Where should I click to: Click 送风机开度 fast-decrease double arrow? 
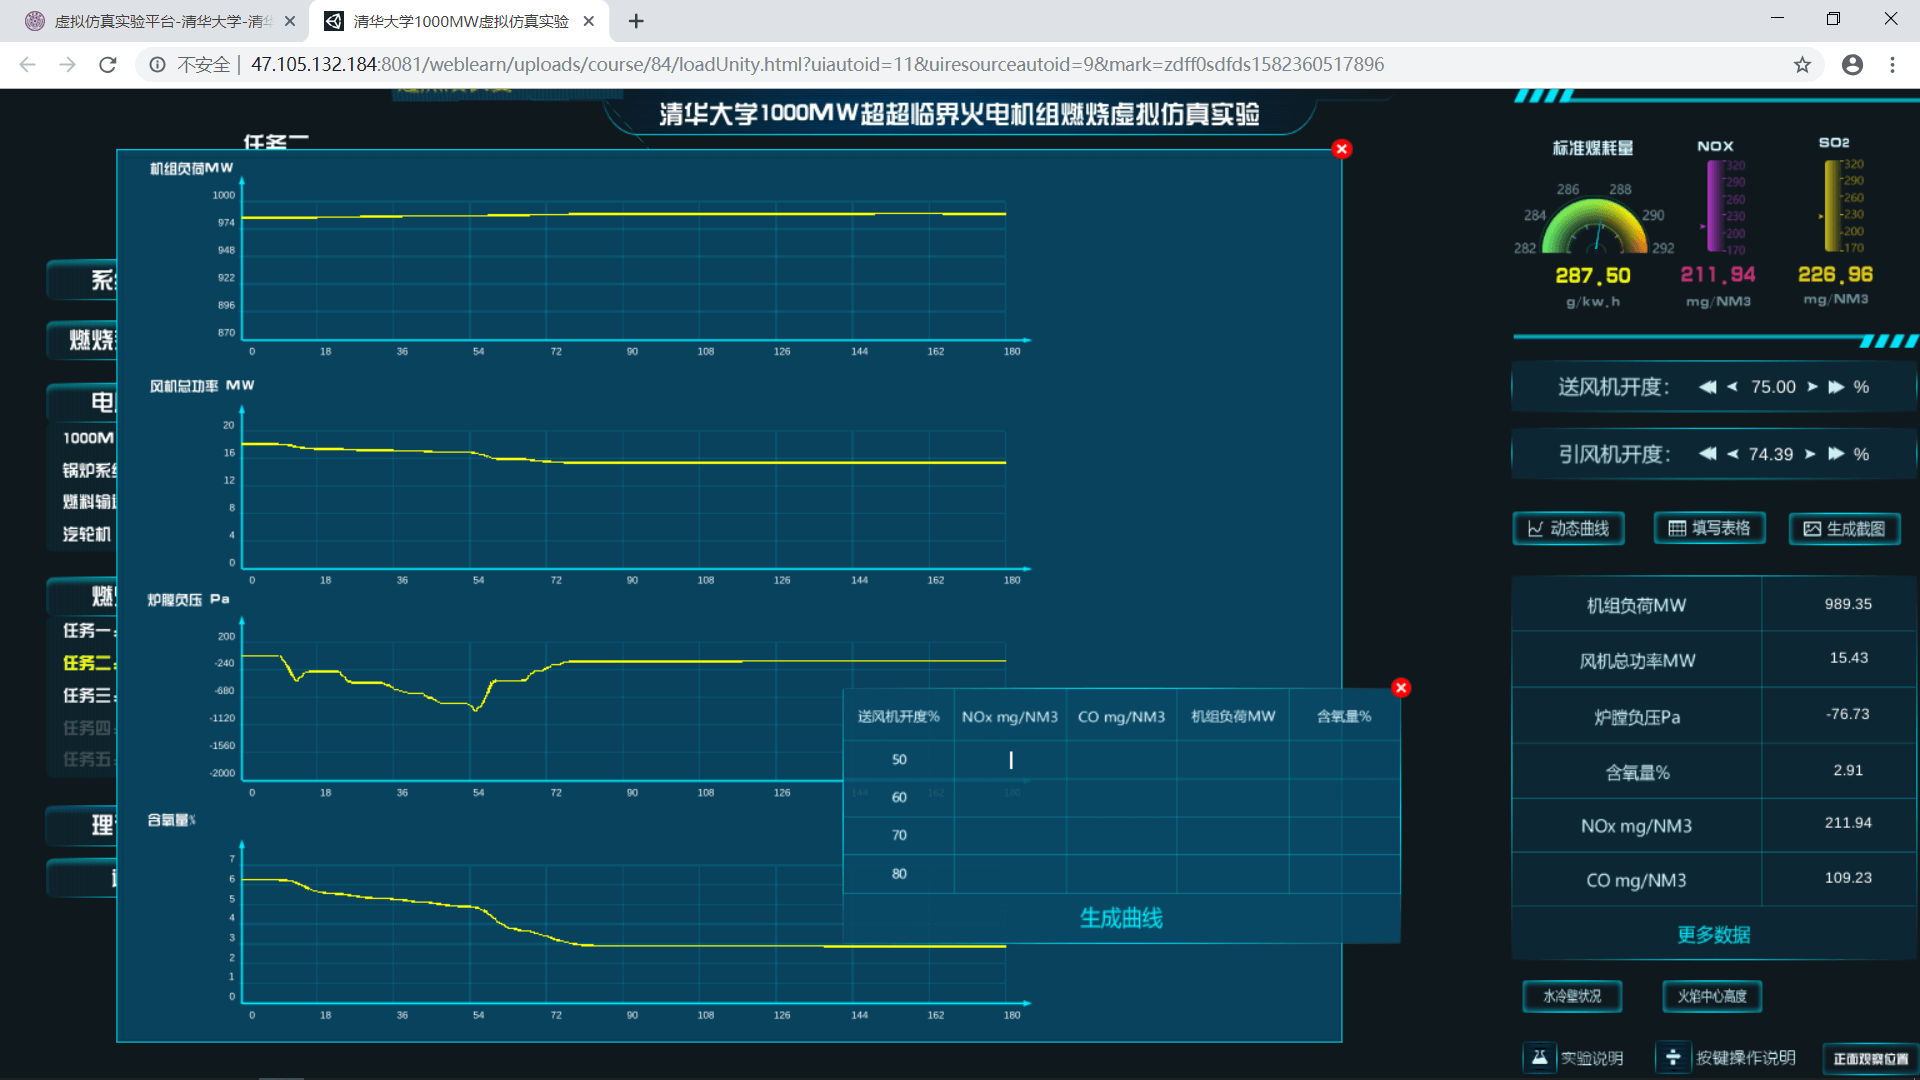pos(1707,387)
